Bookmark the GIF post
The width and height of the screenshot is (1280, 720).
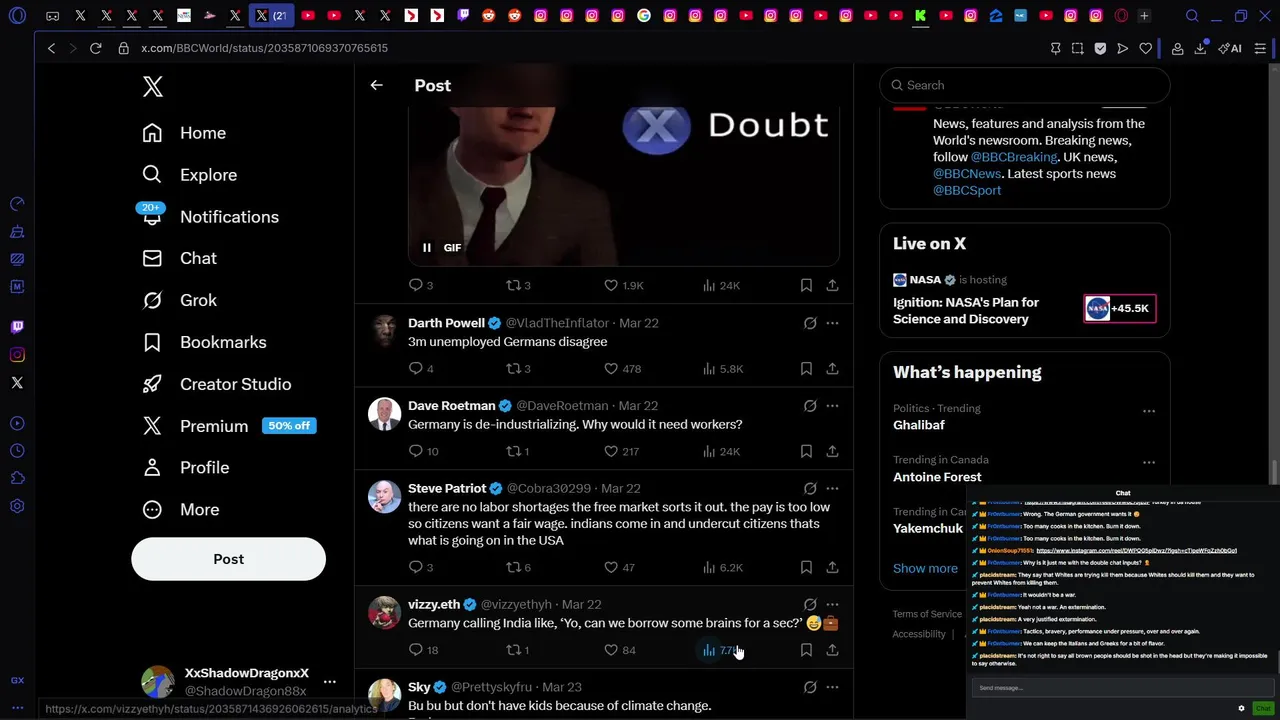tap(806, 286)
